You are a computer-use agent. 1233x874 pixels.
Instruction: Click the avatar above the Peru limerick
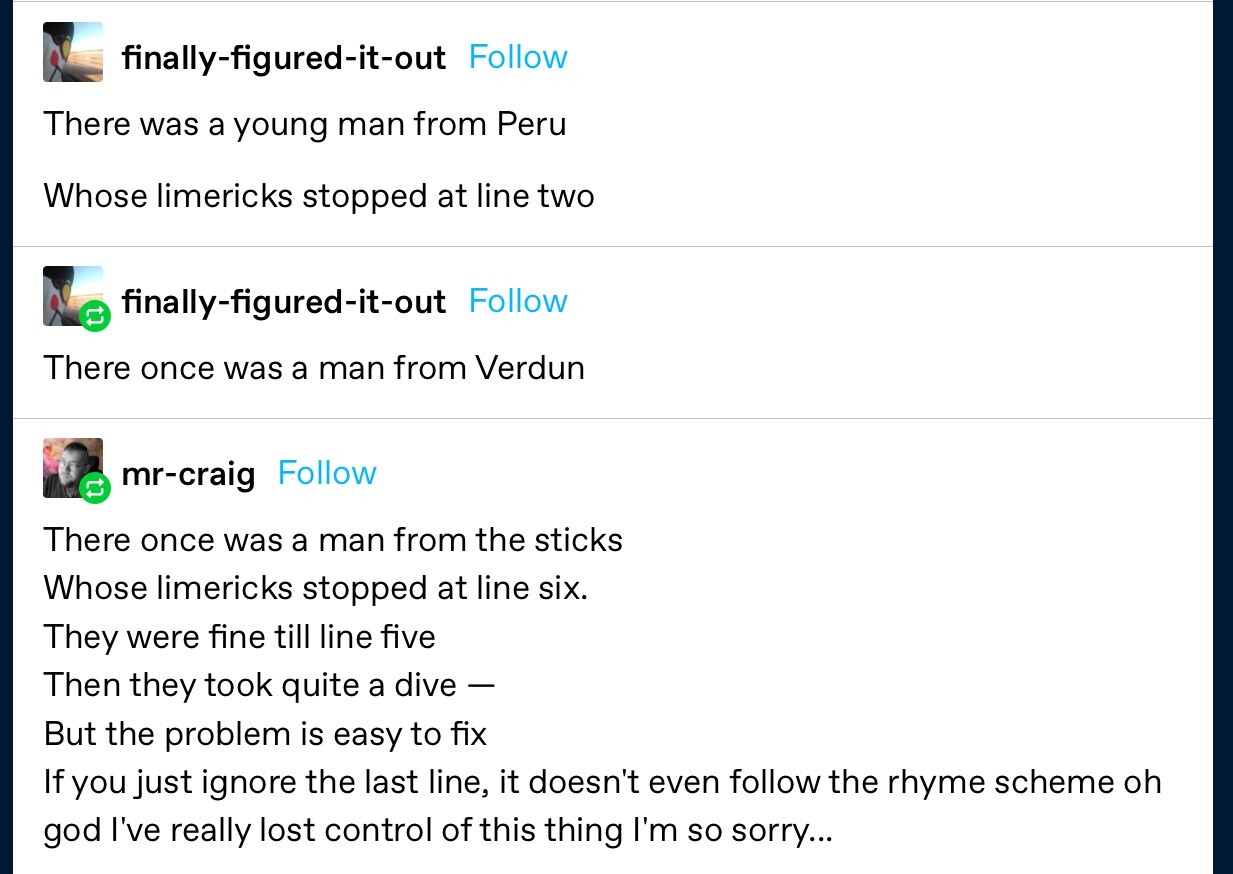point(73,52)
